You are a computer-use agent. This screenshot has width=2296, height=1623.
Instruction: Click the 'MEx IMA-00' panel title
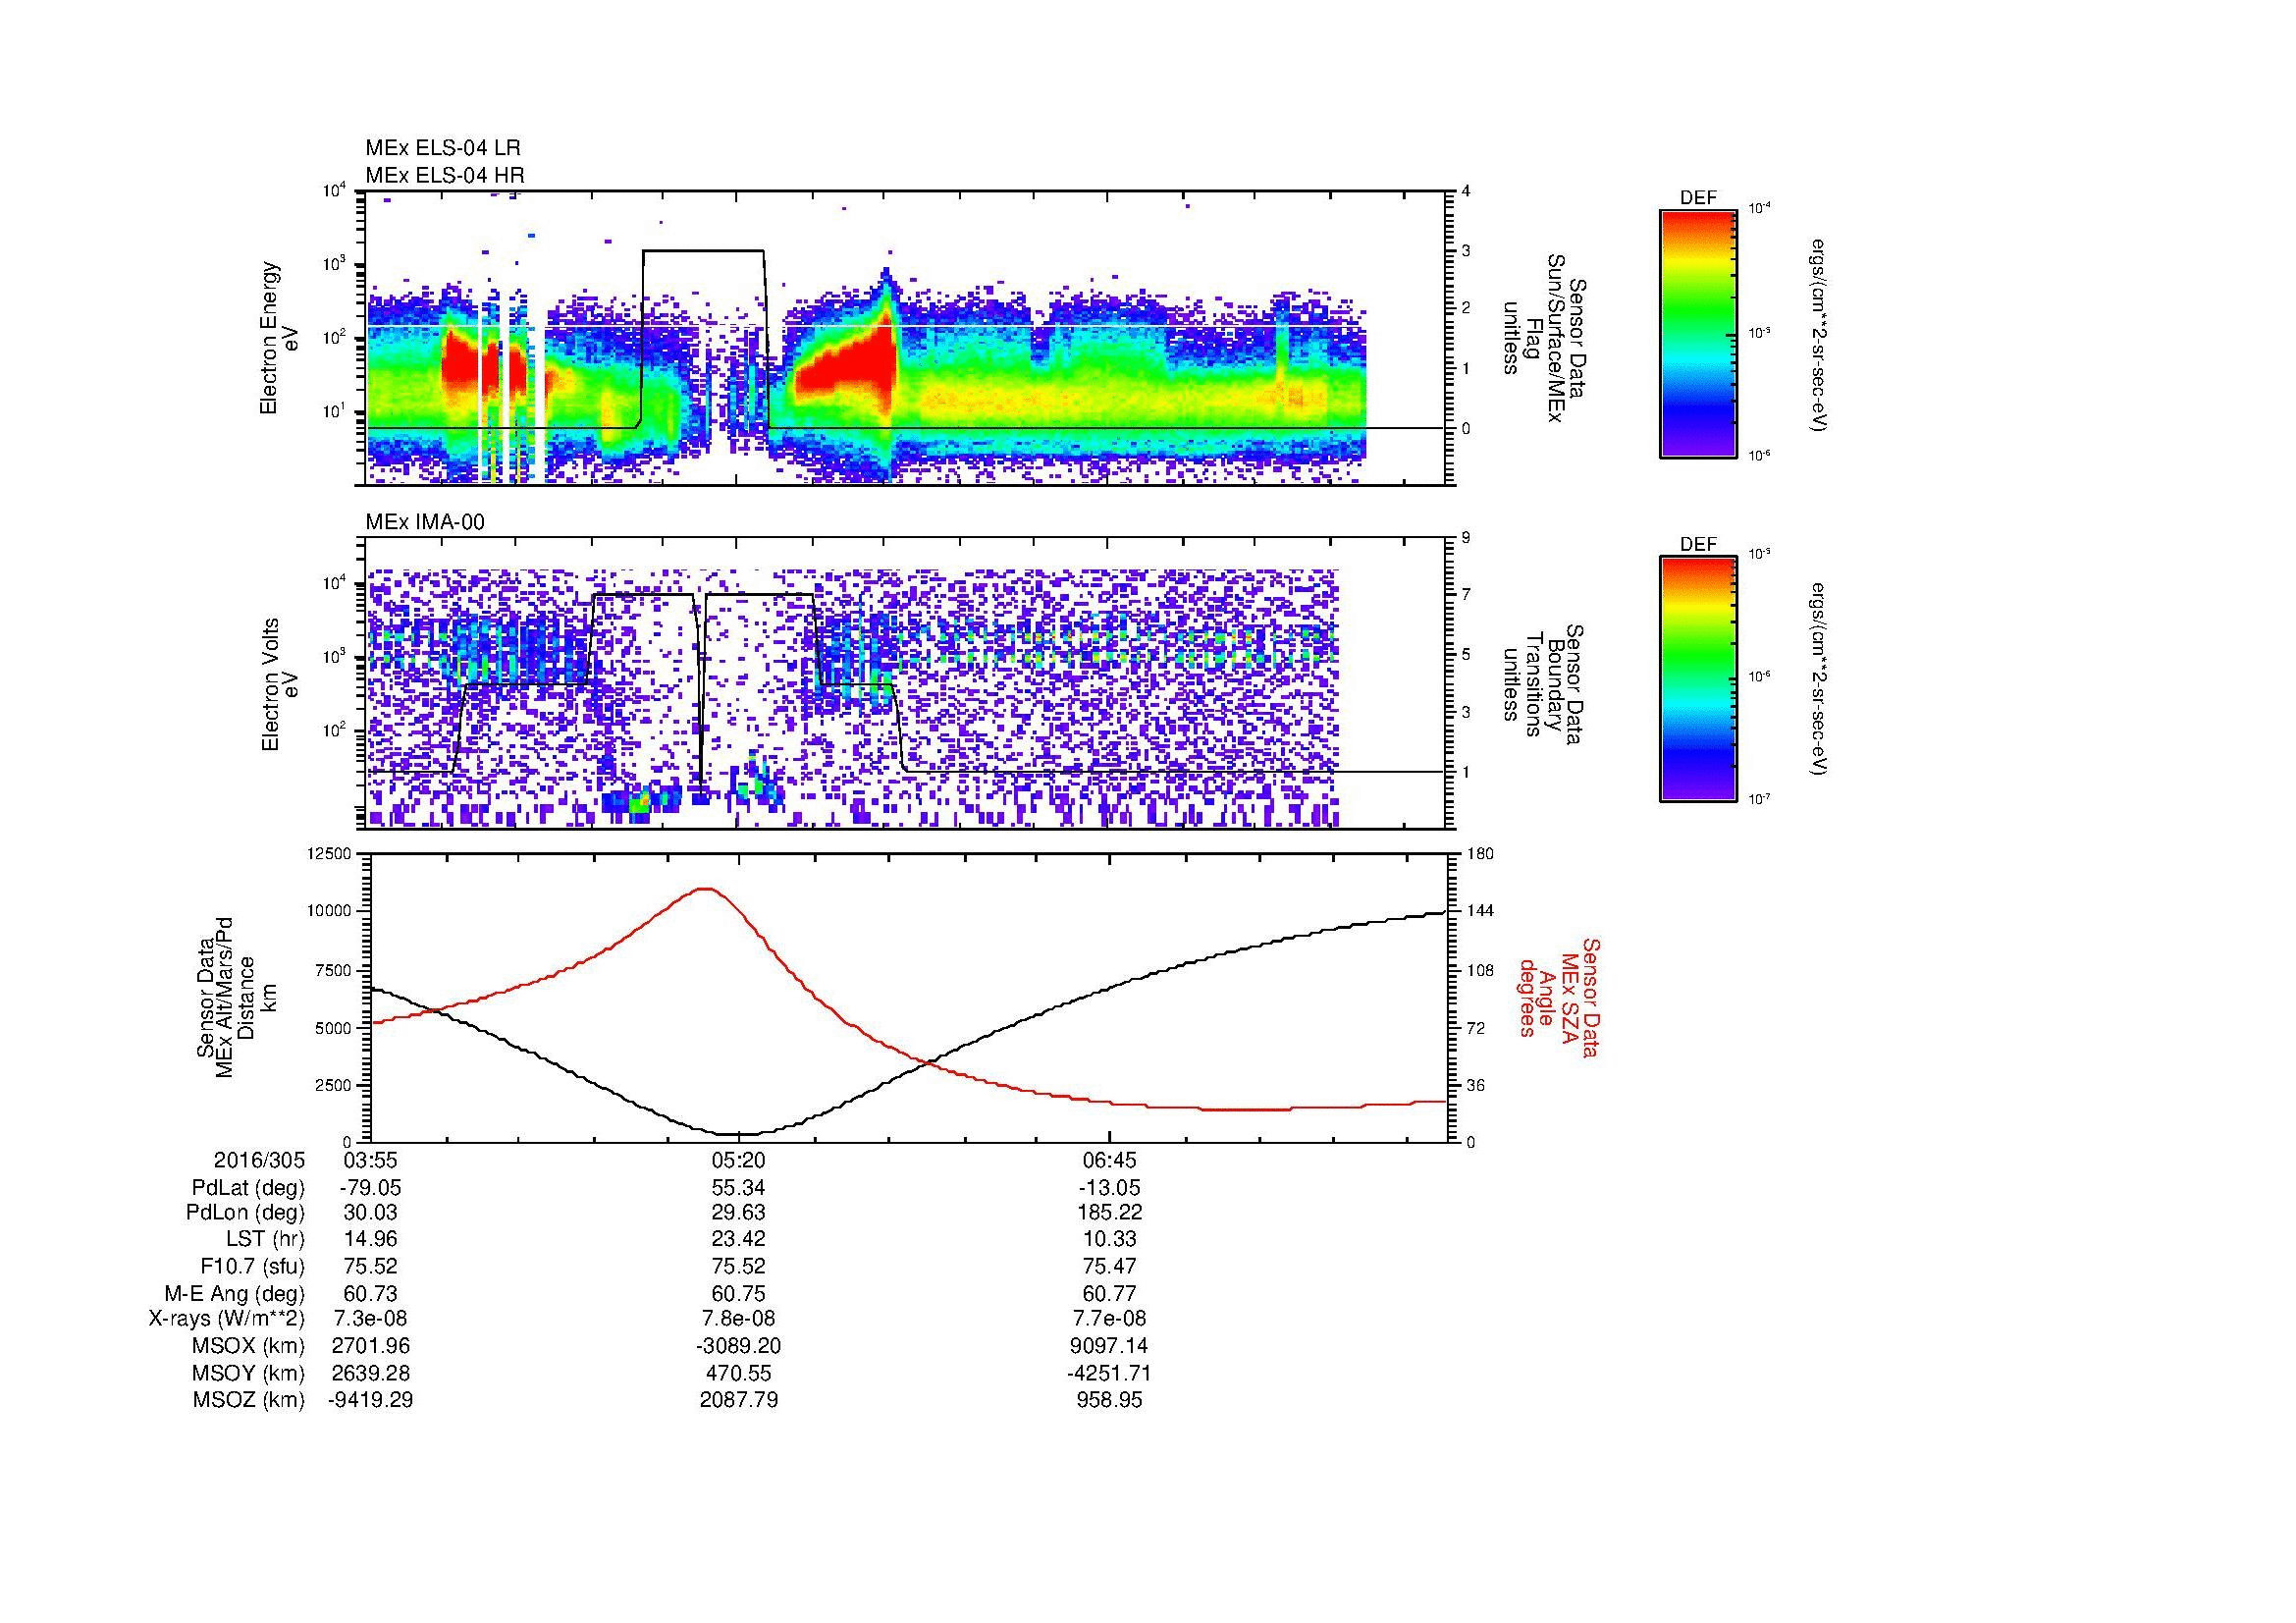(425, 522)
